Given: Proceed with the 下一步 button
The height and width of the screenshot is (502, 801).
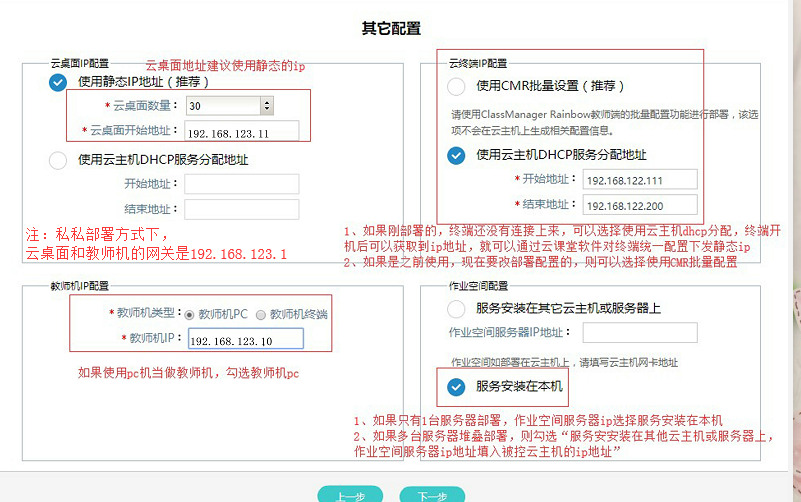Looking at the screenshot, I should tap(431, 495).
